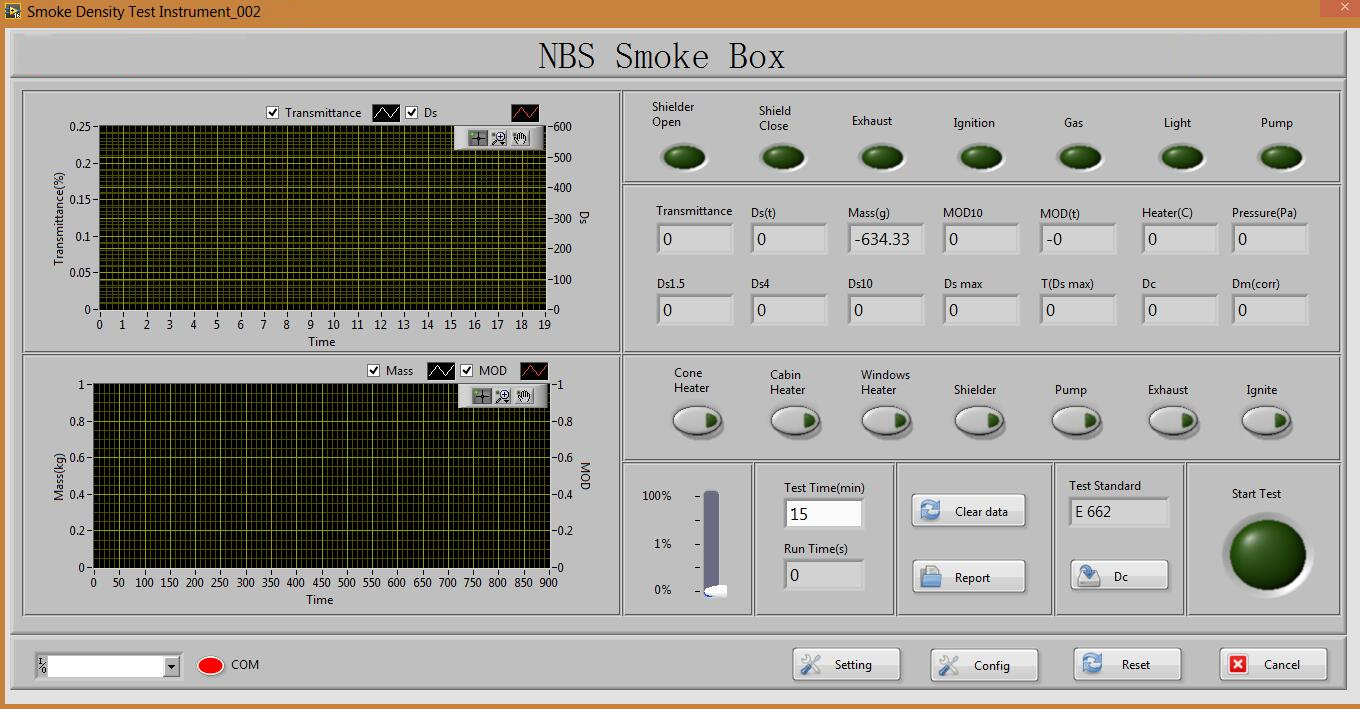Toggle the Cabin Heater switch
This screenshot has height=709, width=1360.
tap(795, 422)
